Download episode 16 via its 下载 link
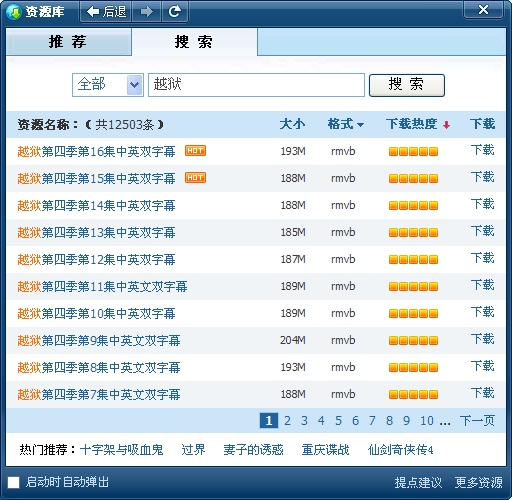The image size is (512, 500). coord(482,150)
